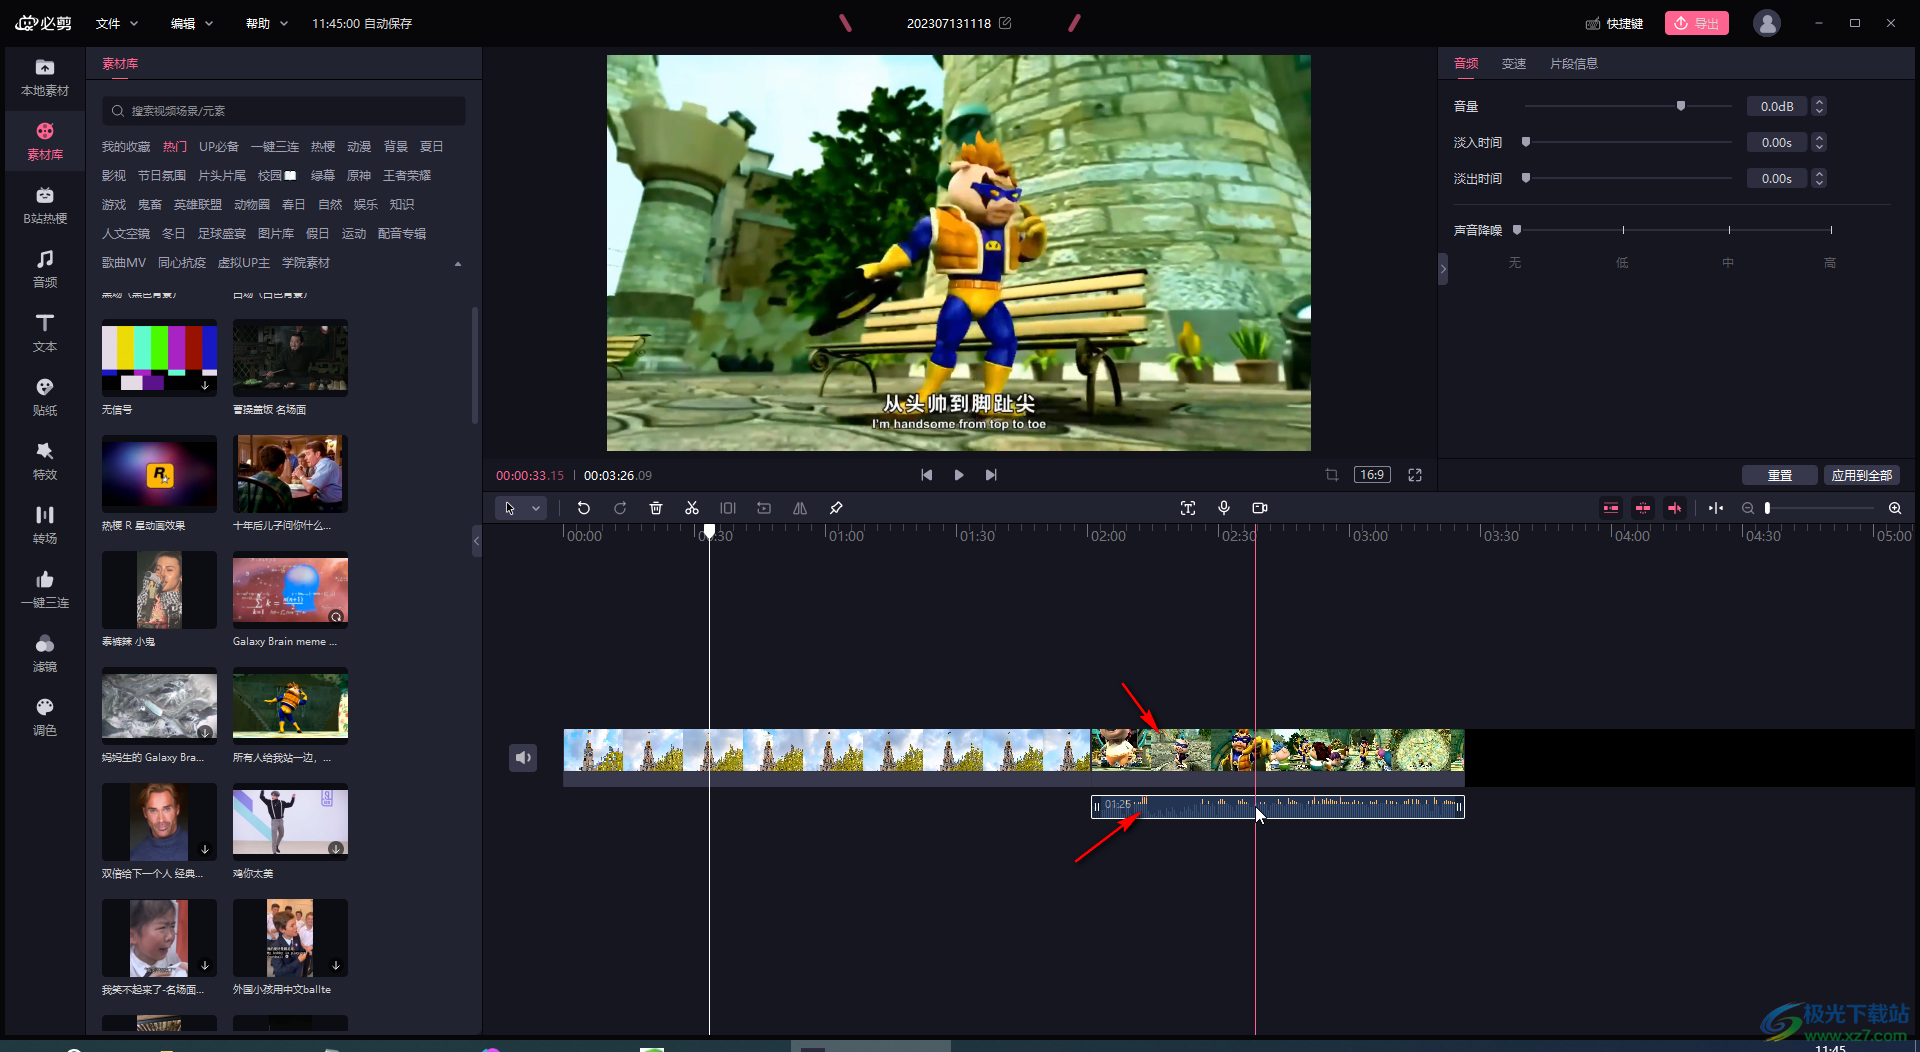This screenshot has height=1052, width=1920.
Task: Click the 重置 reset button
Action: coord(1780,475)
